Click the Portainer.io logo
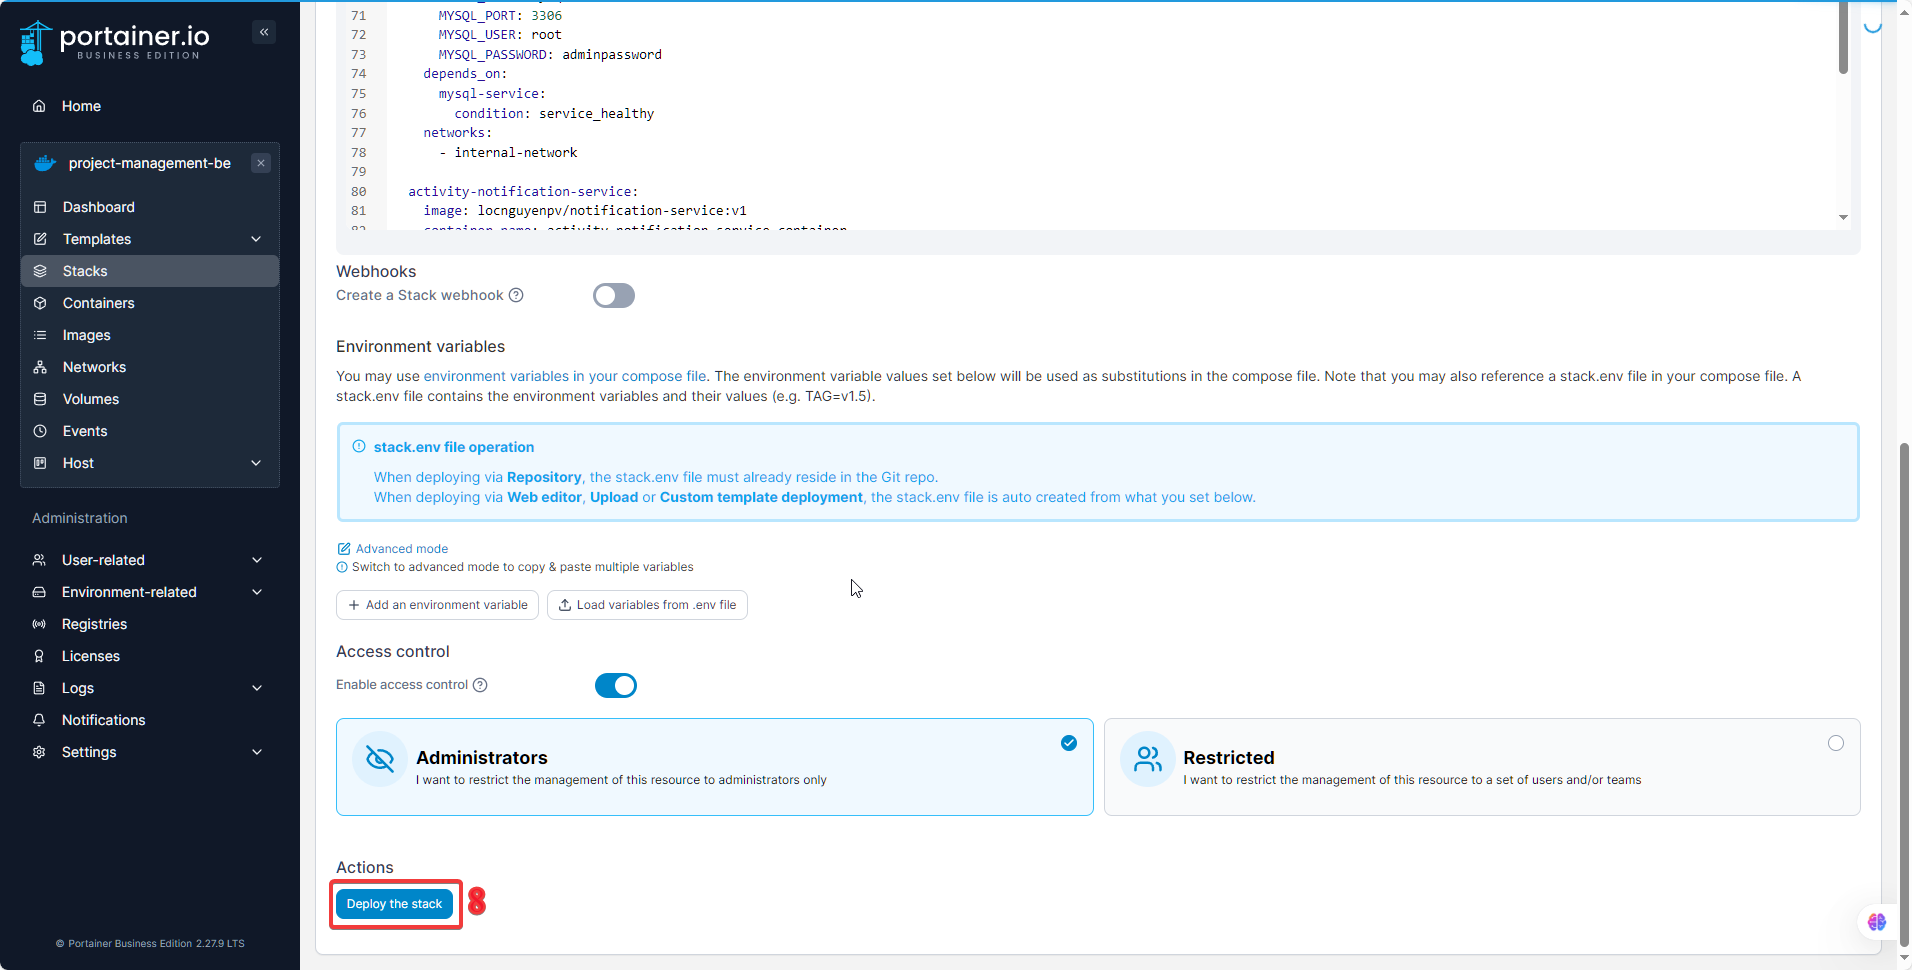Screen dimensions: 1912x970 coord(115,42)
